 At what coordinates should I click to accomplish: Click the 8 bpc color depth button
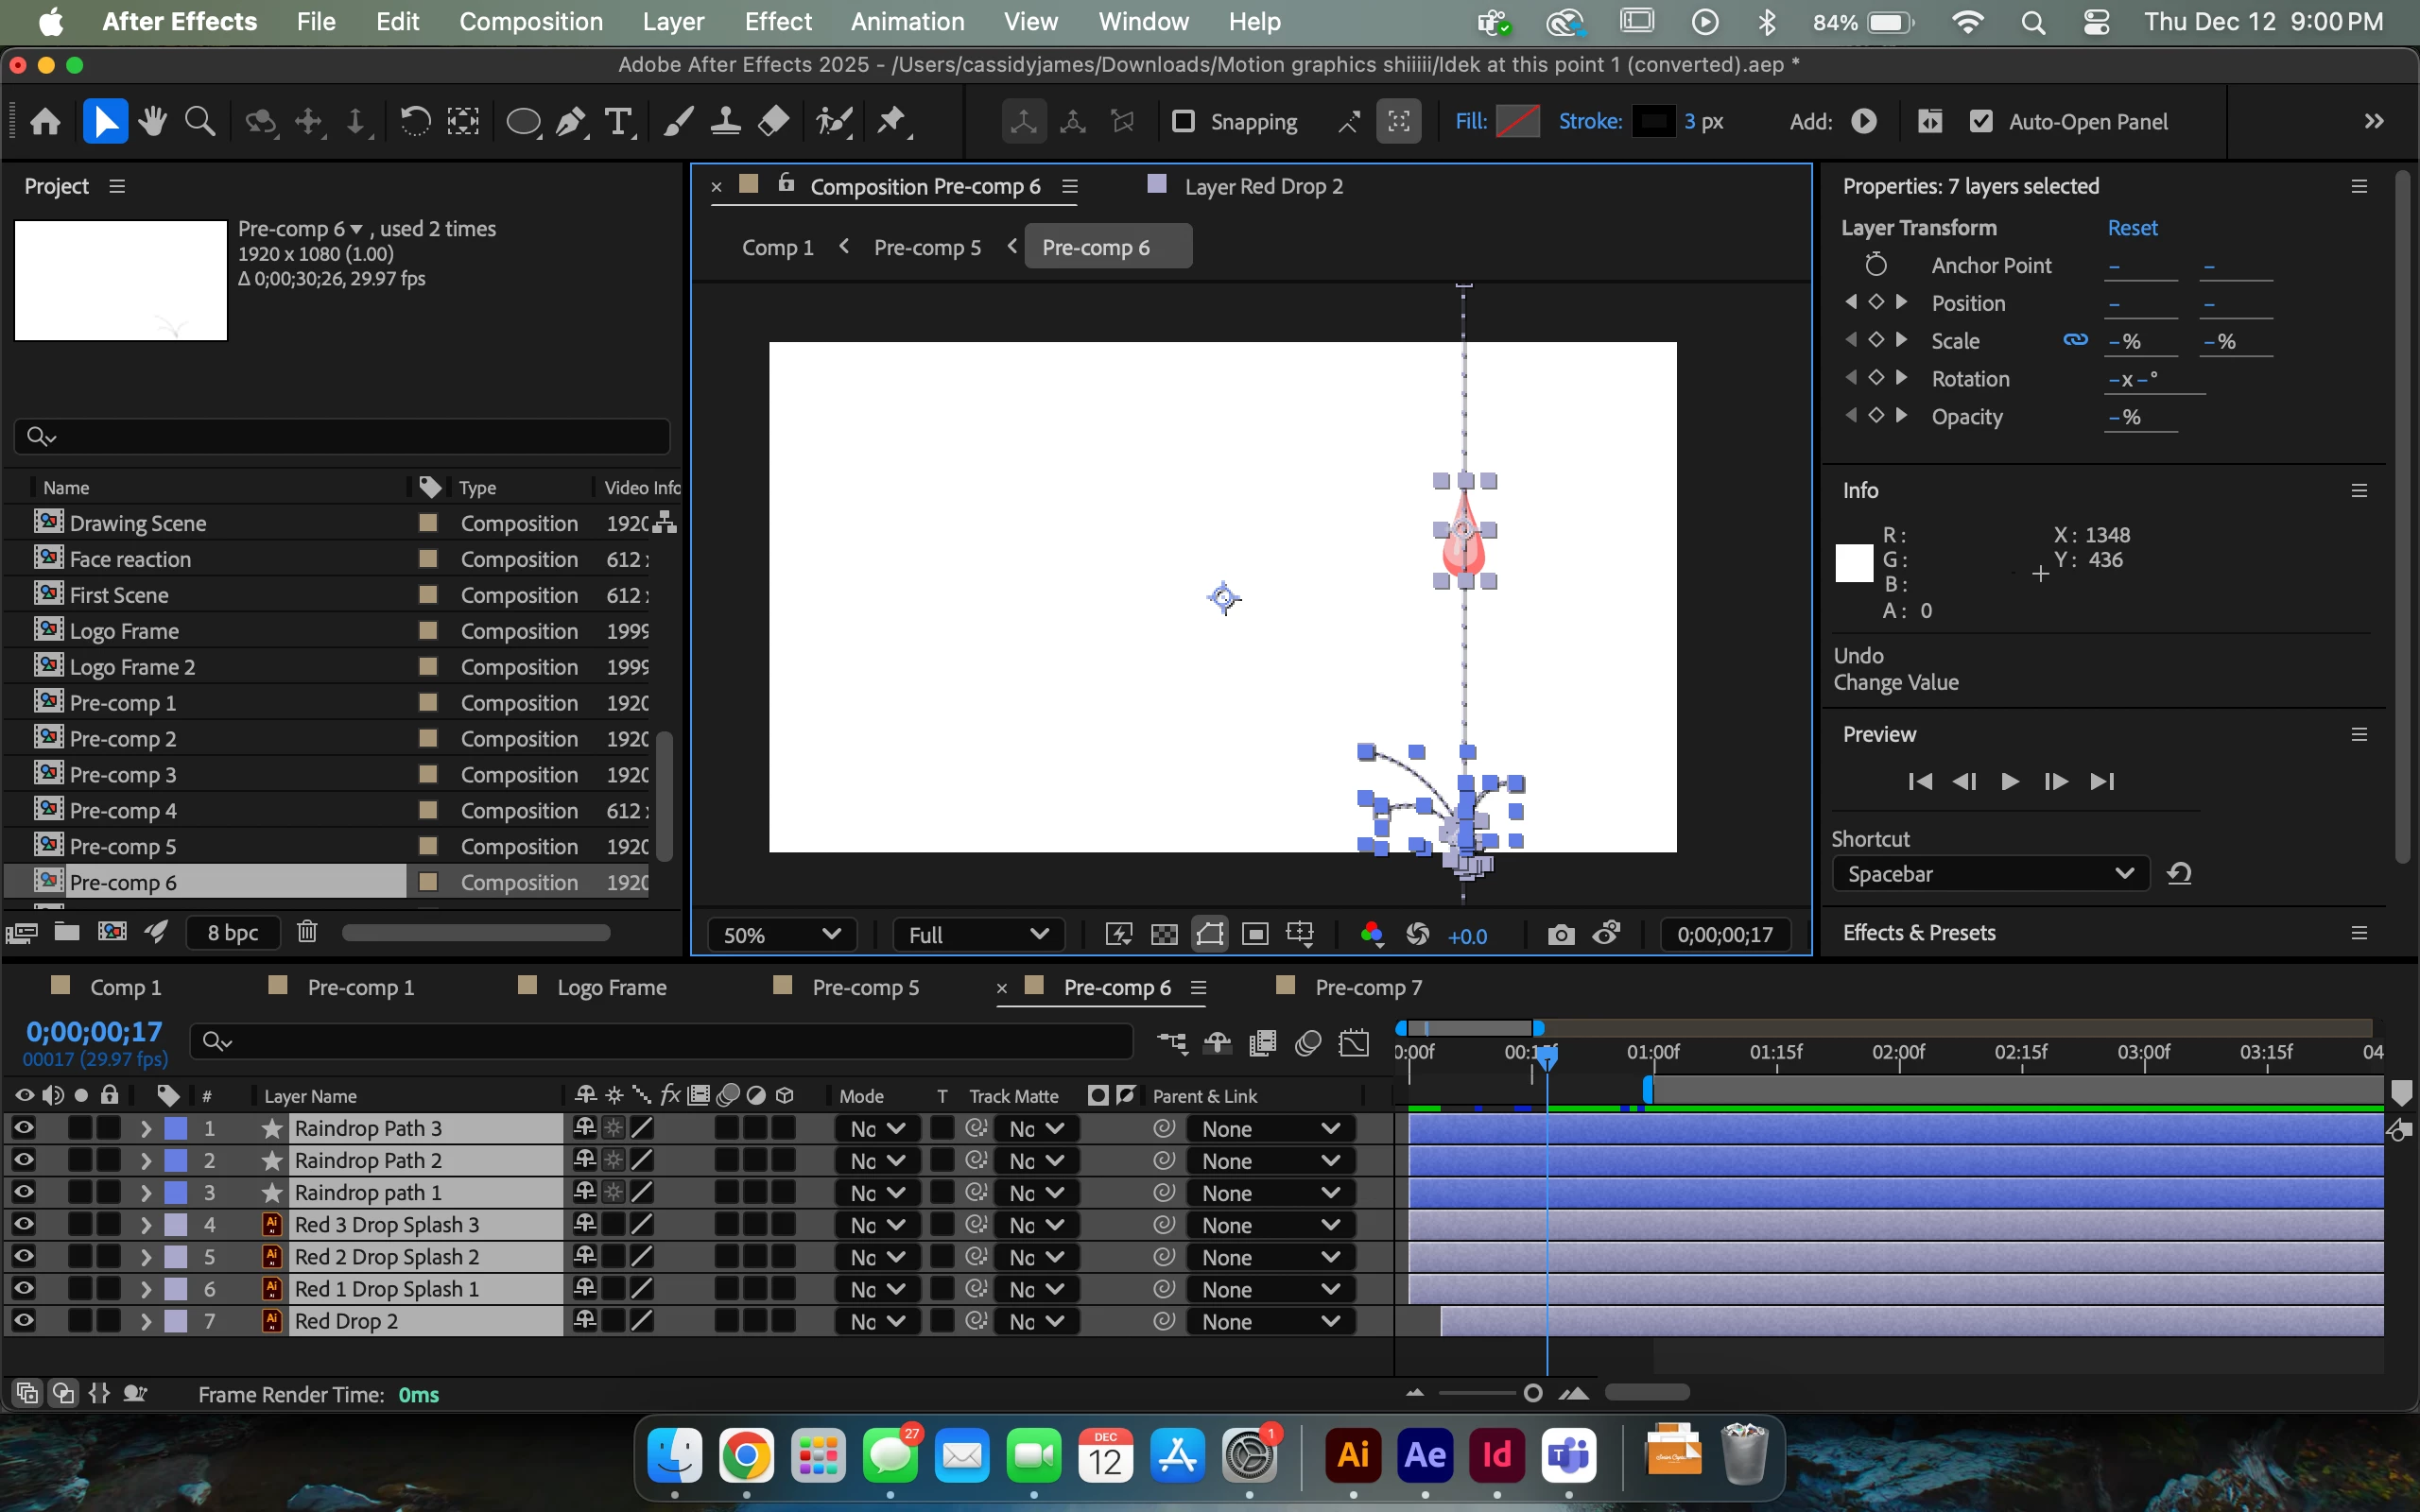tap(232, 933)
